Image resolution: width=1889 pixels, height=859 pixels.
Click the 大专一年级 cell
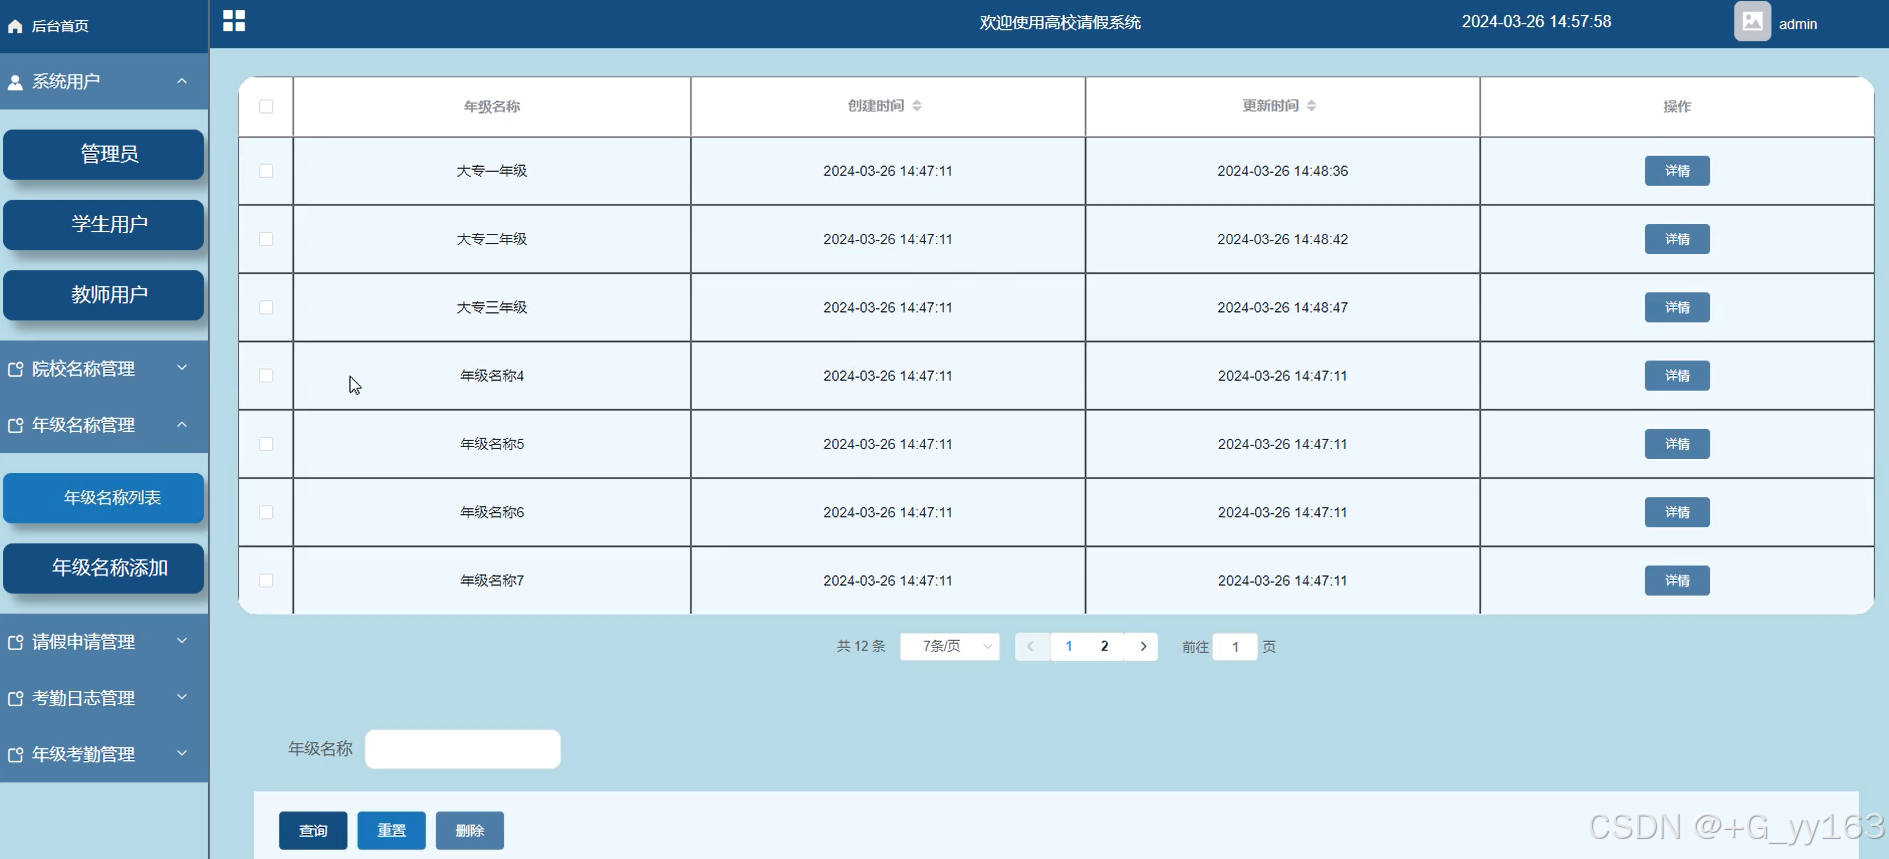[492, 171]
